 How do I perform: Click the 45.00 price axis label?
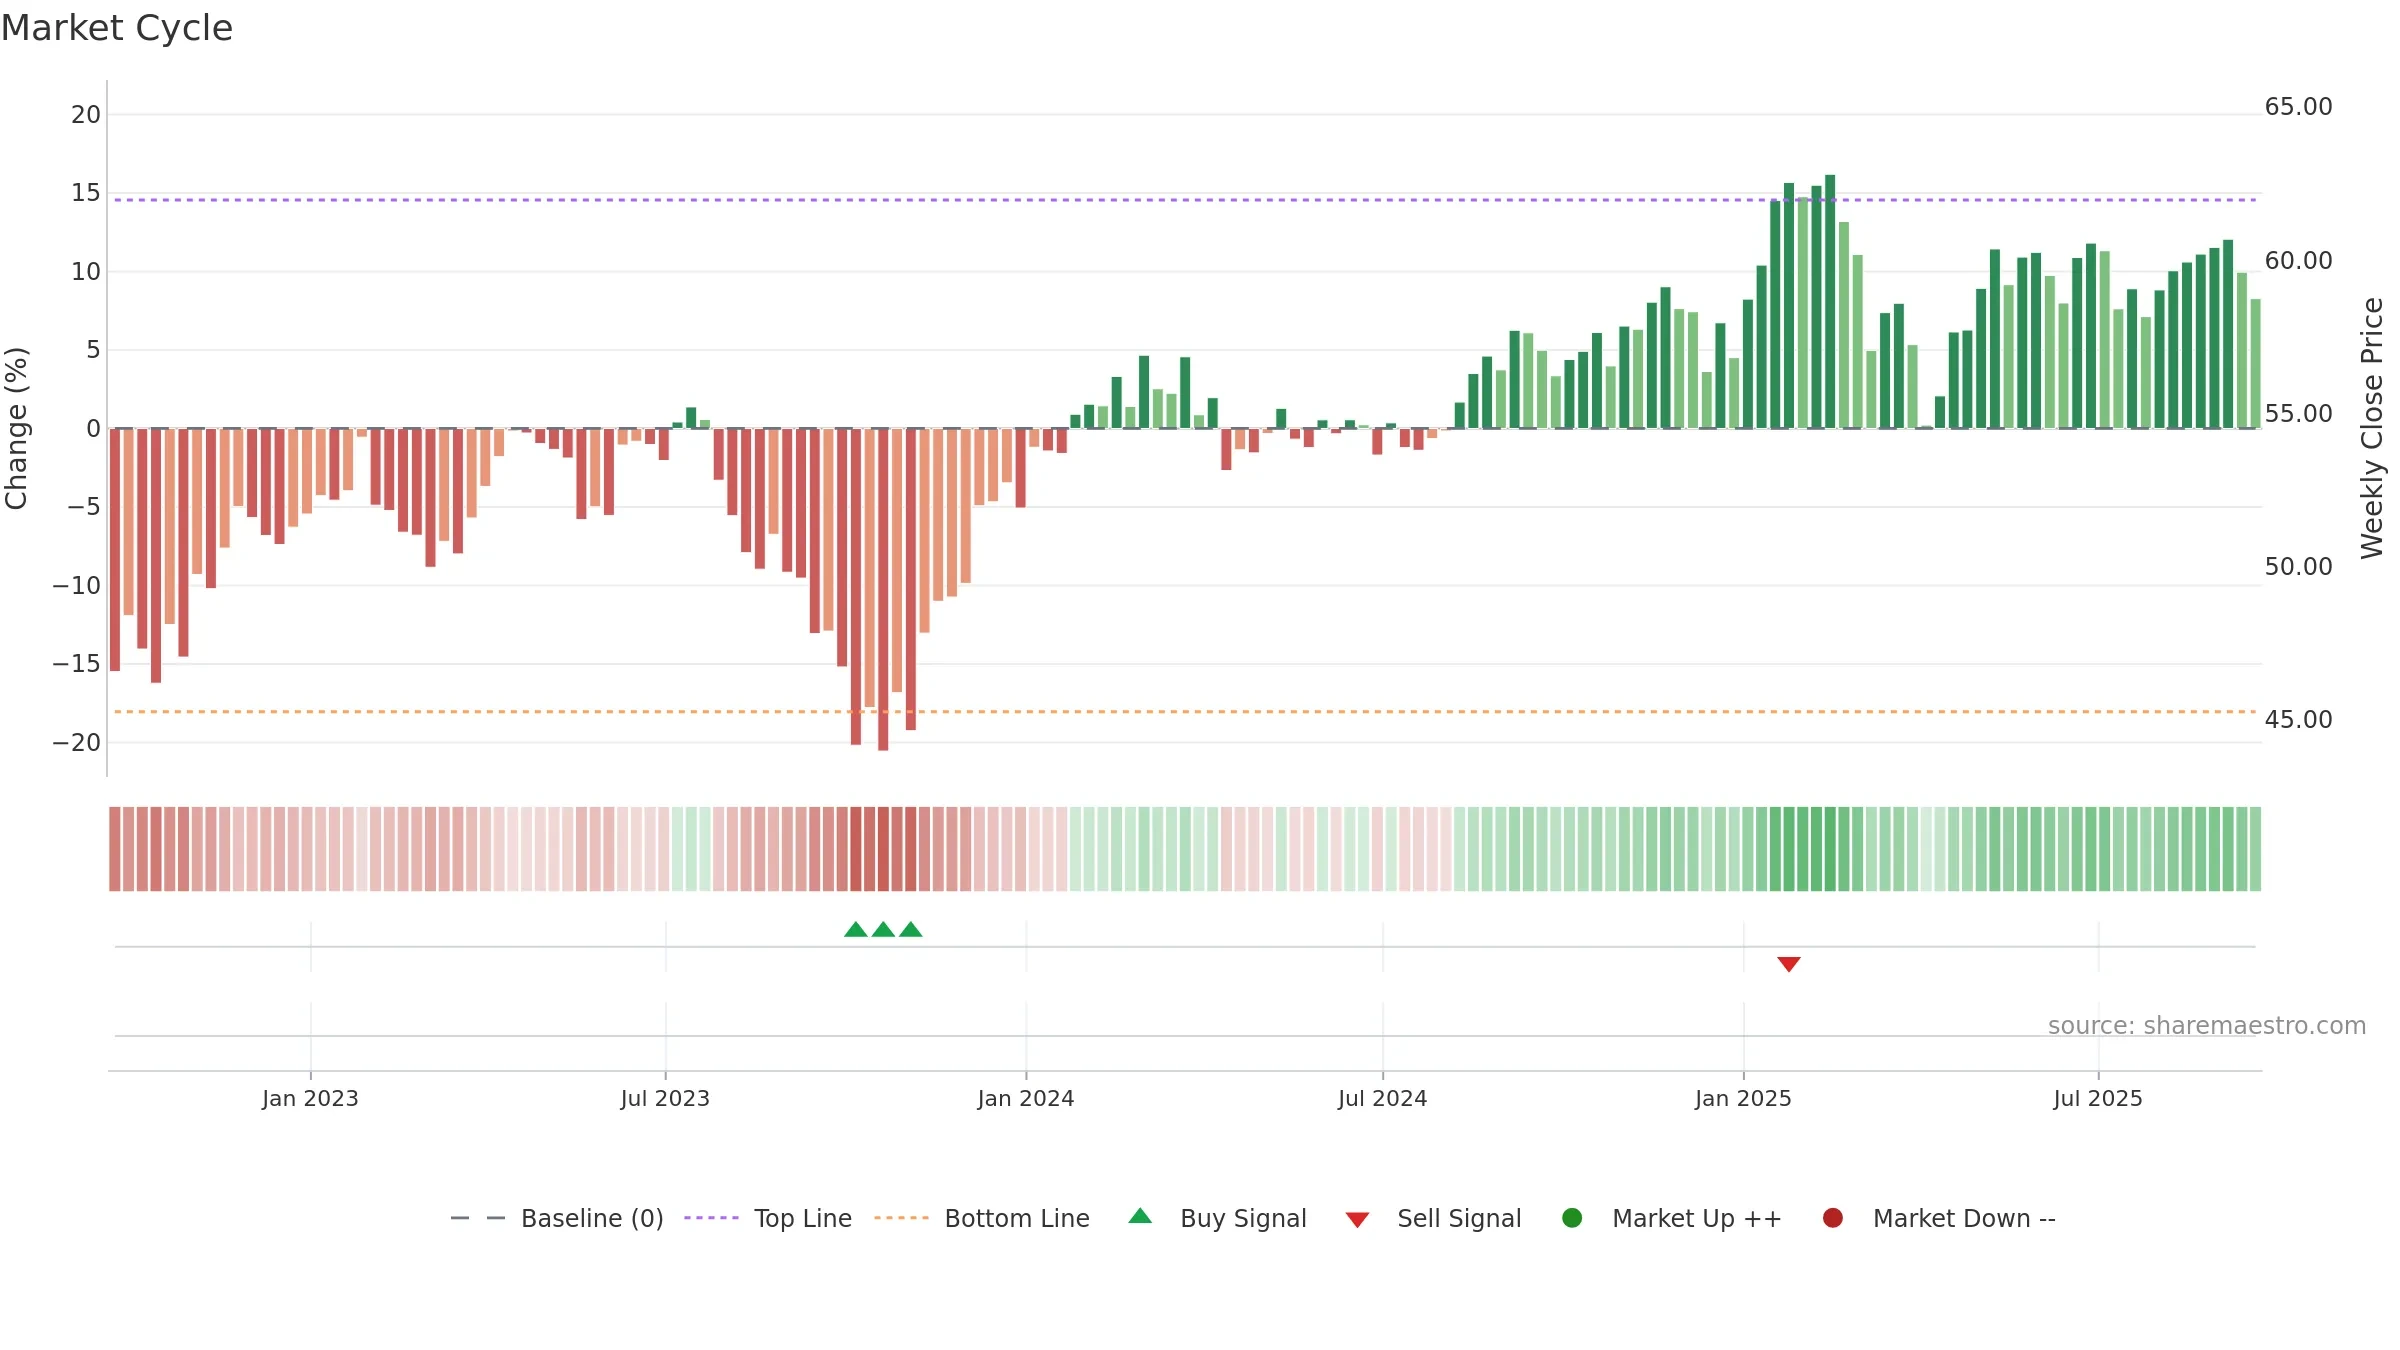[2298, 719]
